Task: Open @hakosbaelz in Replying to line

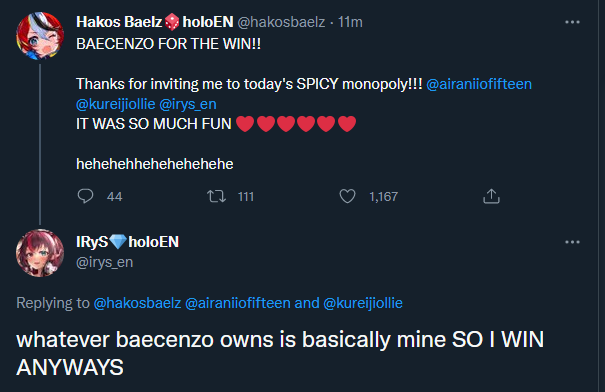Action: click(x=137, y=303)
